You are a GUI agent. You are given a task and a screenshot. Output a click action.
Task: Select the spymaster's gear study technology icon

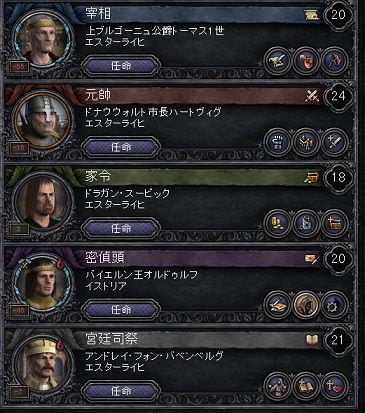tap(333, 305)
